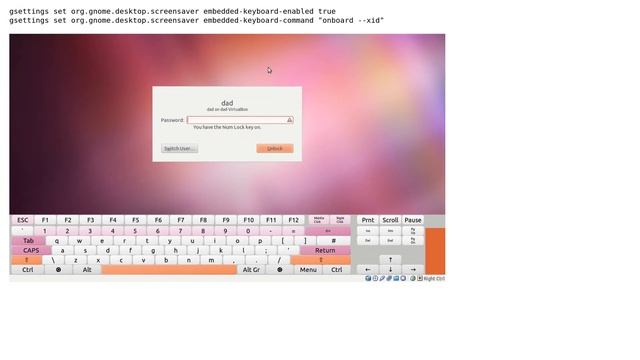Tap the orange space bar

pos(169,270)
